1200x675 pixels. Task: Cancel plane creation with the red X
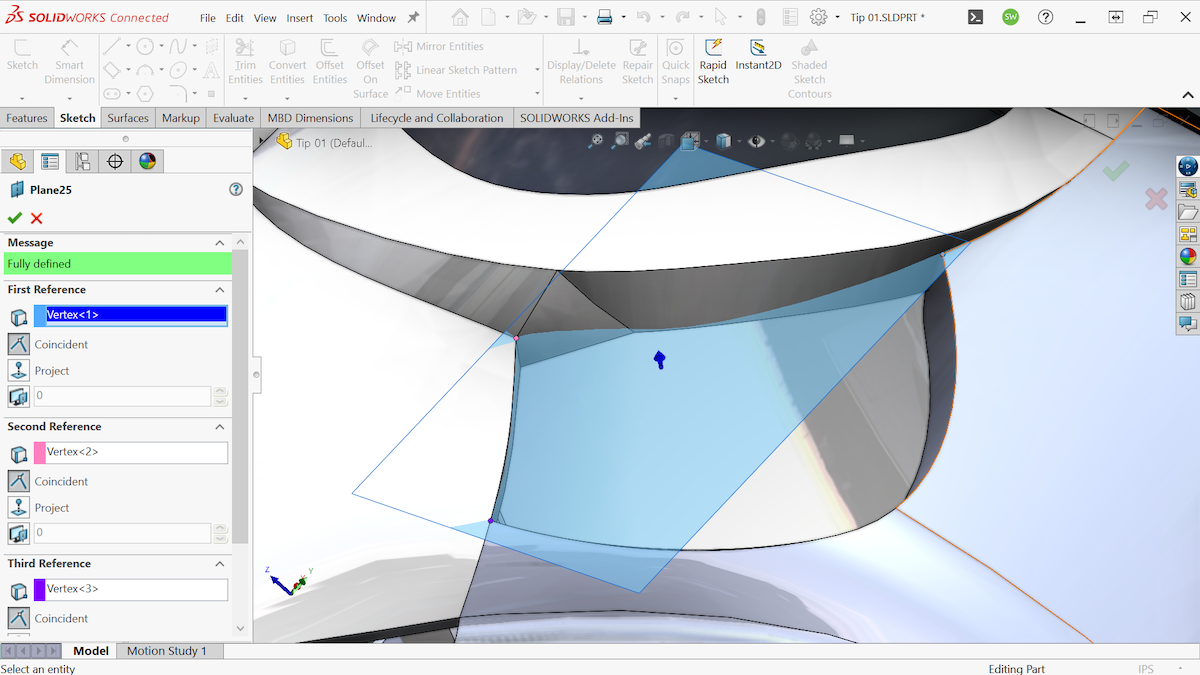tap(36, 218)
